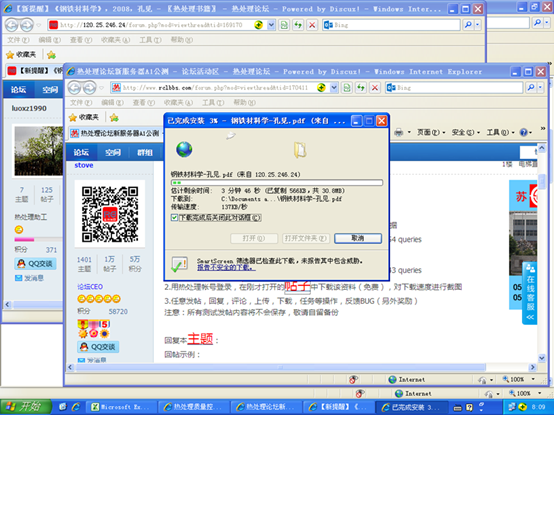The width and height of the screenshot is (554, 523).
Task: Click vertical scrollbar down arrow in front IE
Action: pyautogui.click(x=542, y=358)
